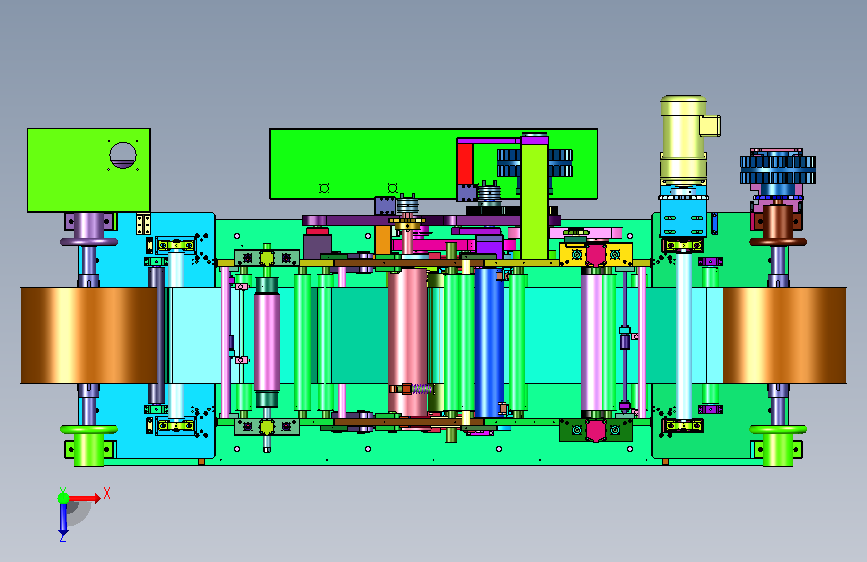Pick the yellow electric motor body
Image resolution: width=867 pixels, height=562 pixels.
[x=683, y=138]
